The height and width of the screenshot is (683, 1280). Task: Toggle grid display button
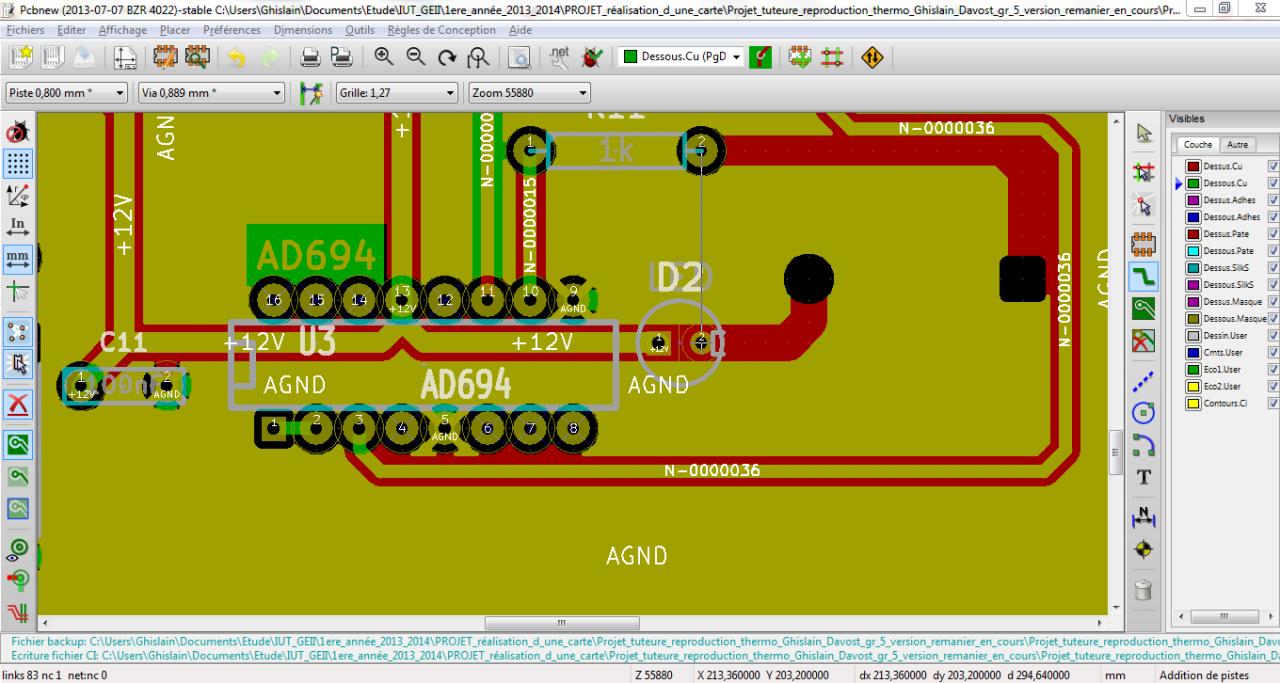click(18, 163)
